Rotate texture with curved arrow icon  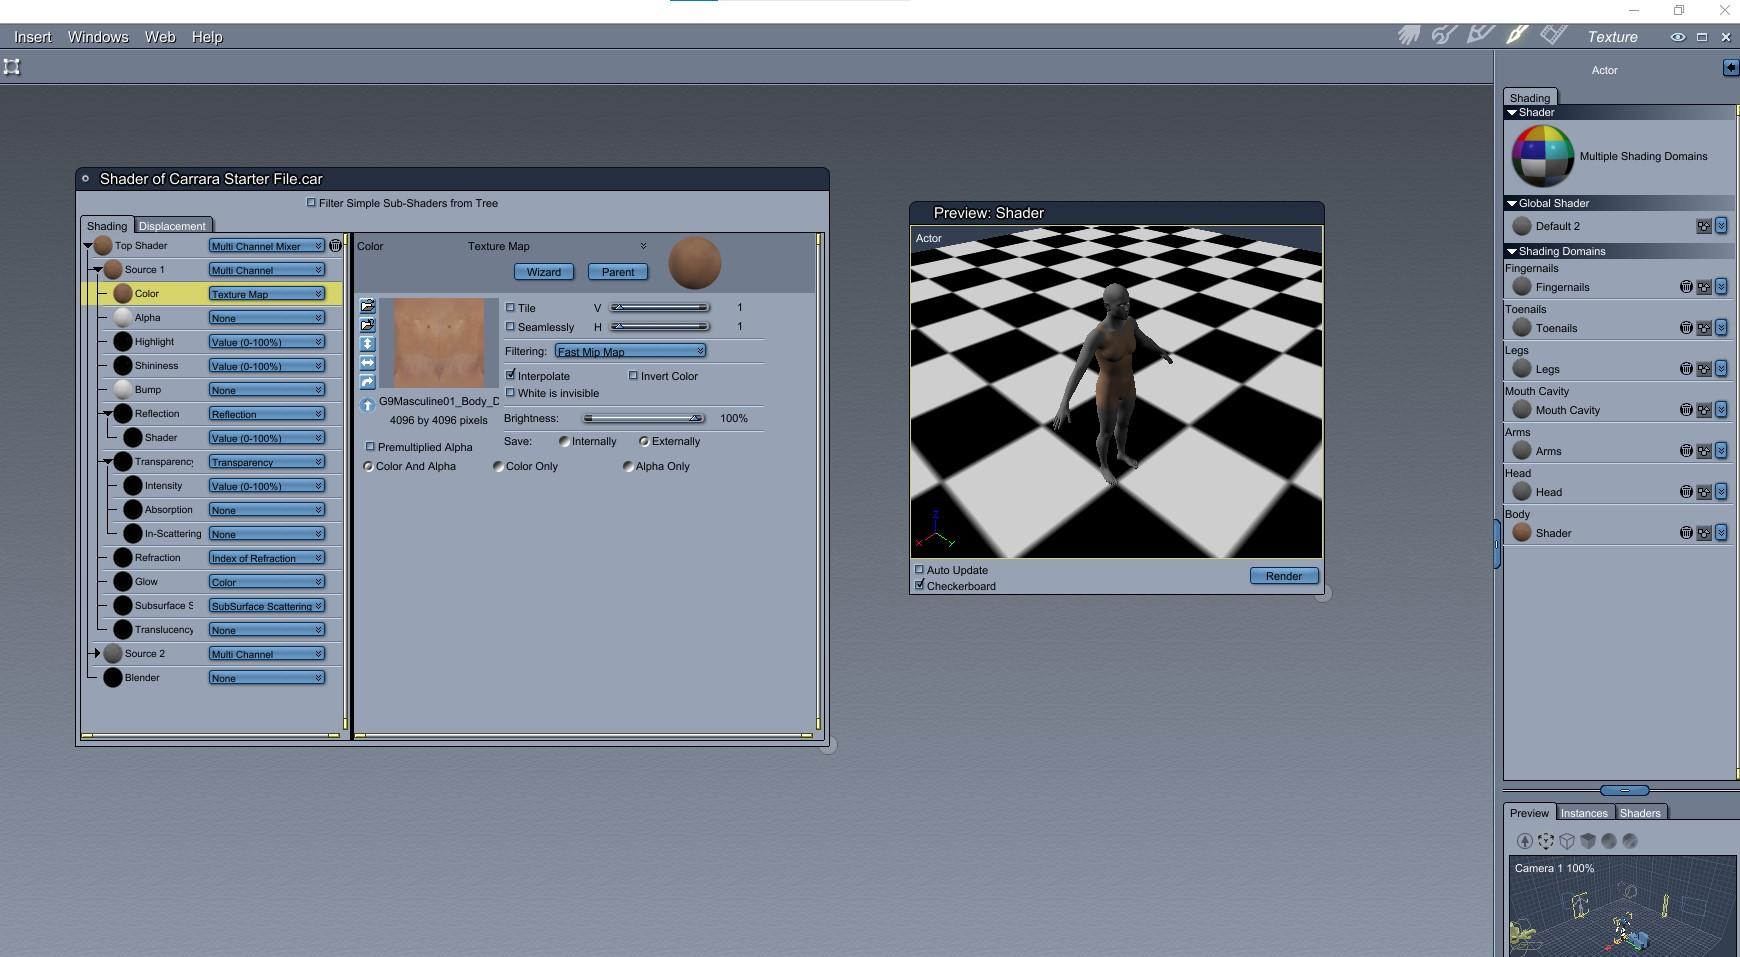click(x=367, y=382)
